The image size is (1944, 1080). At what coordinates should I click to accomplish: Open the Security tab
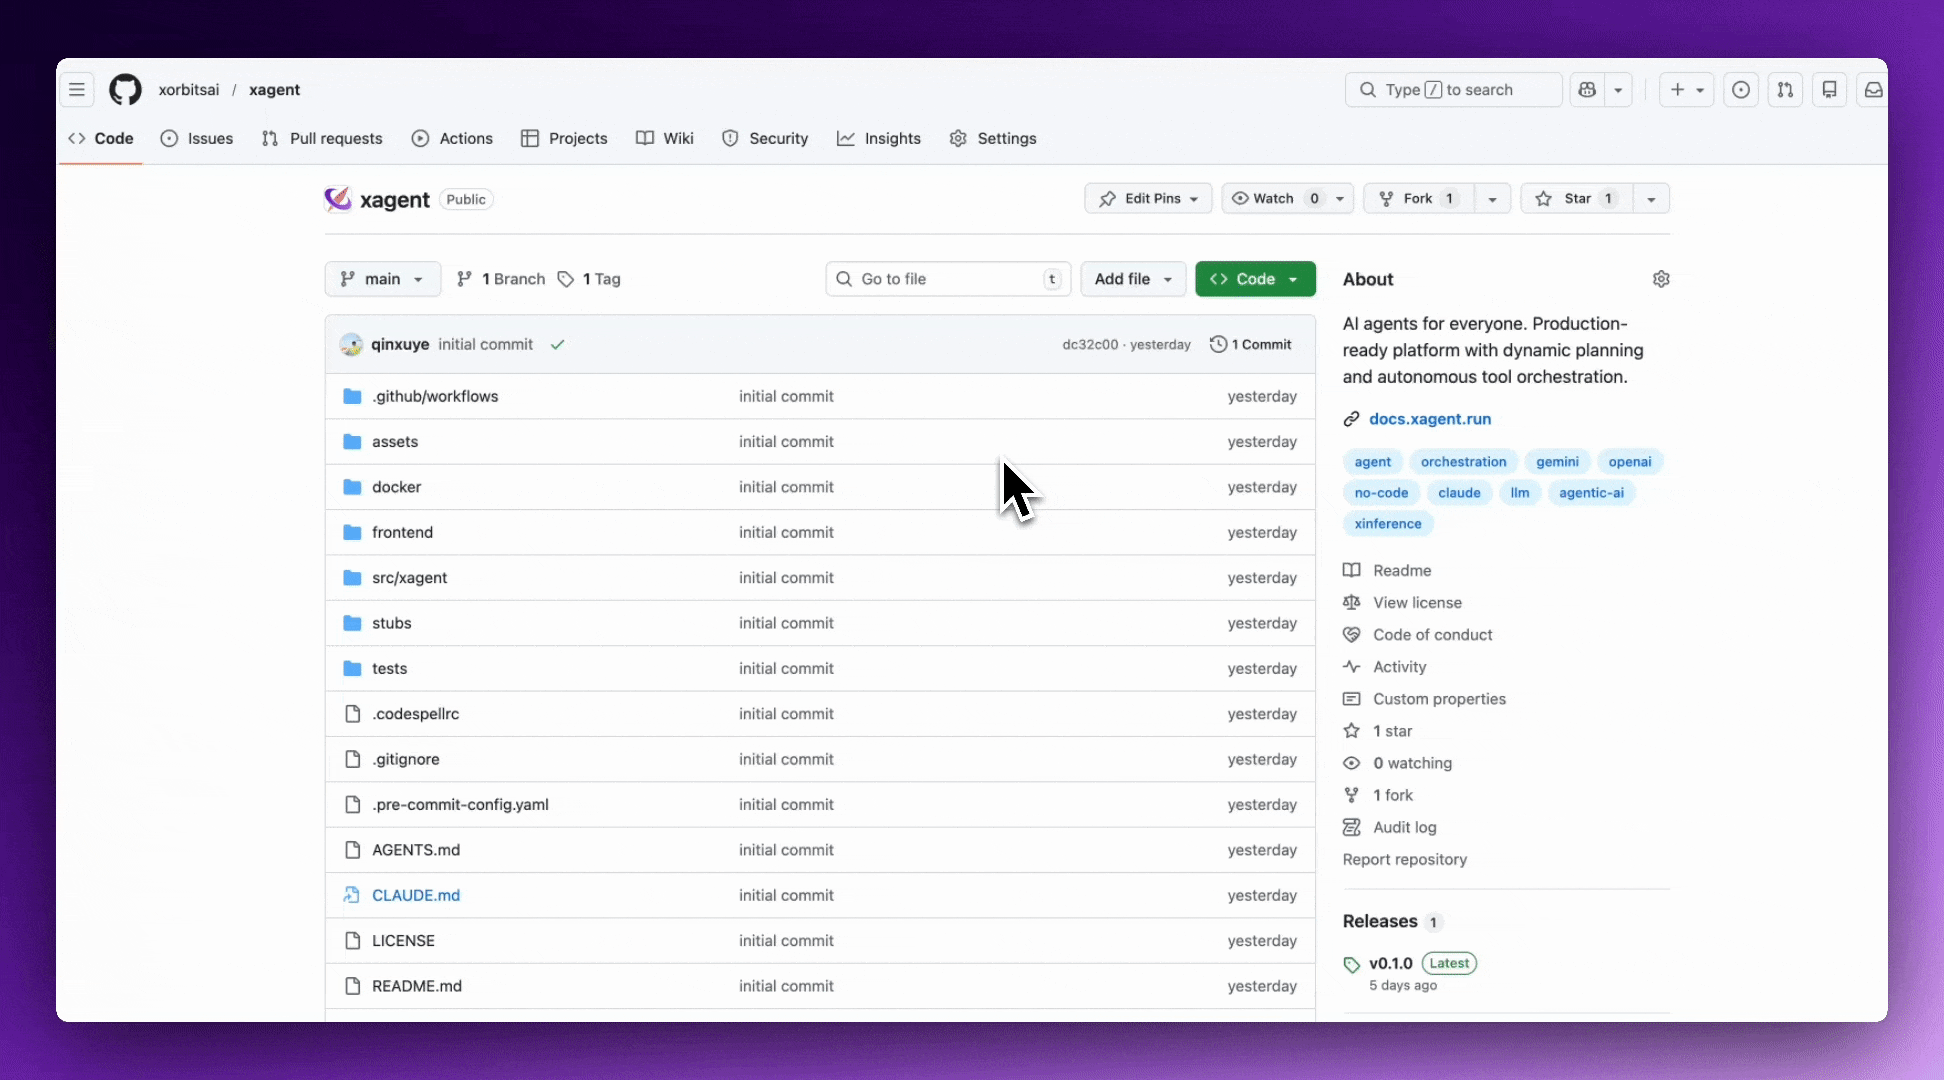765,139
